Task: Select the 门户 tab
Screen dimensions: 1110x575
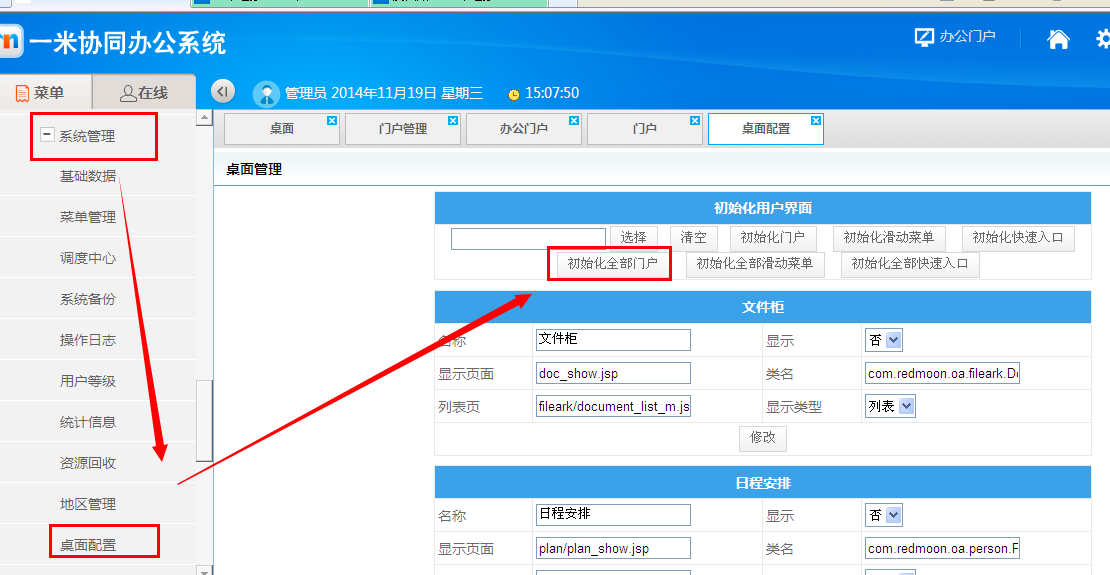Action: (645, 129)
